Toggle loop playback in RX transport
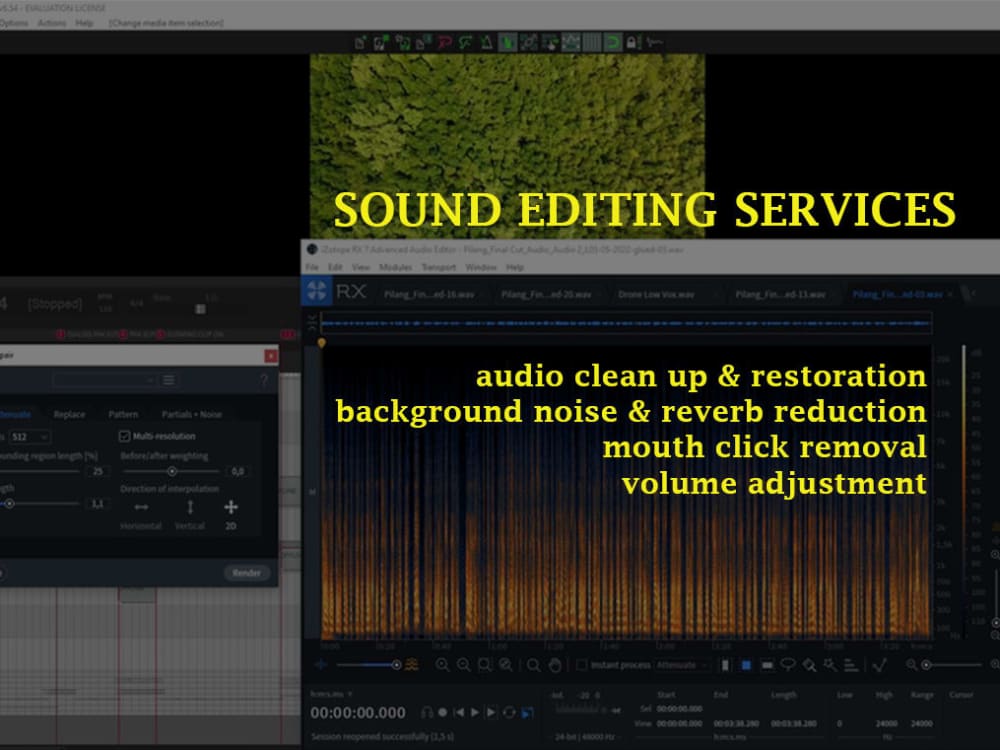1000x750 pixels. pos(509,712)
